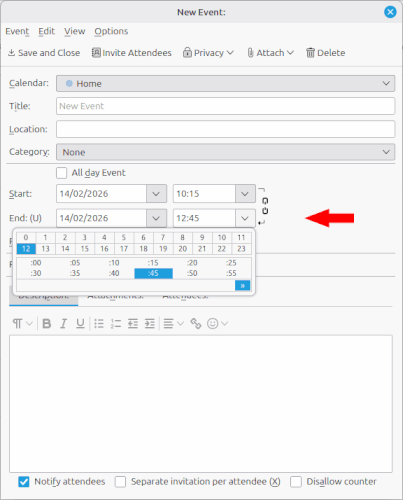Open the Category None dropdown
403x500 pixels.
pyautogui.click(x=225, y=152)
